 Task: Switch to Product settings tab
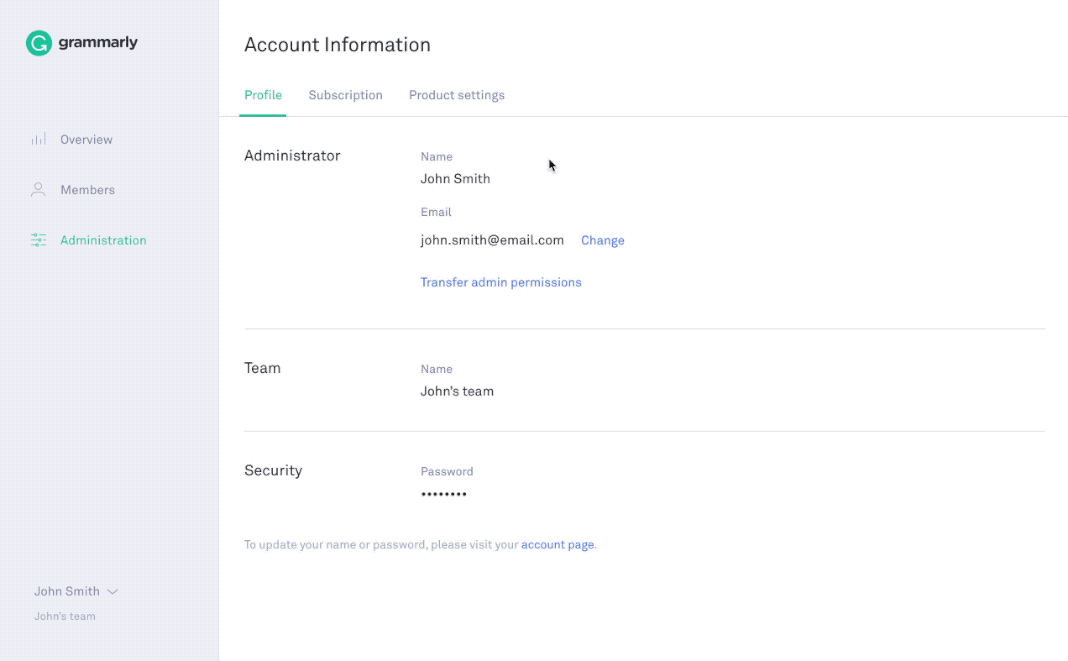(x=456, y=95)
